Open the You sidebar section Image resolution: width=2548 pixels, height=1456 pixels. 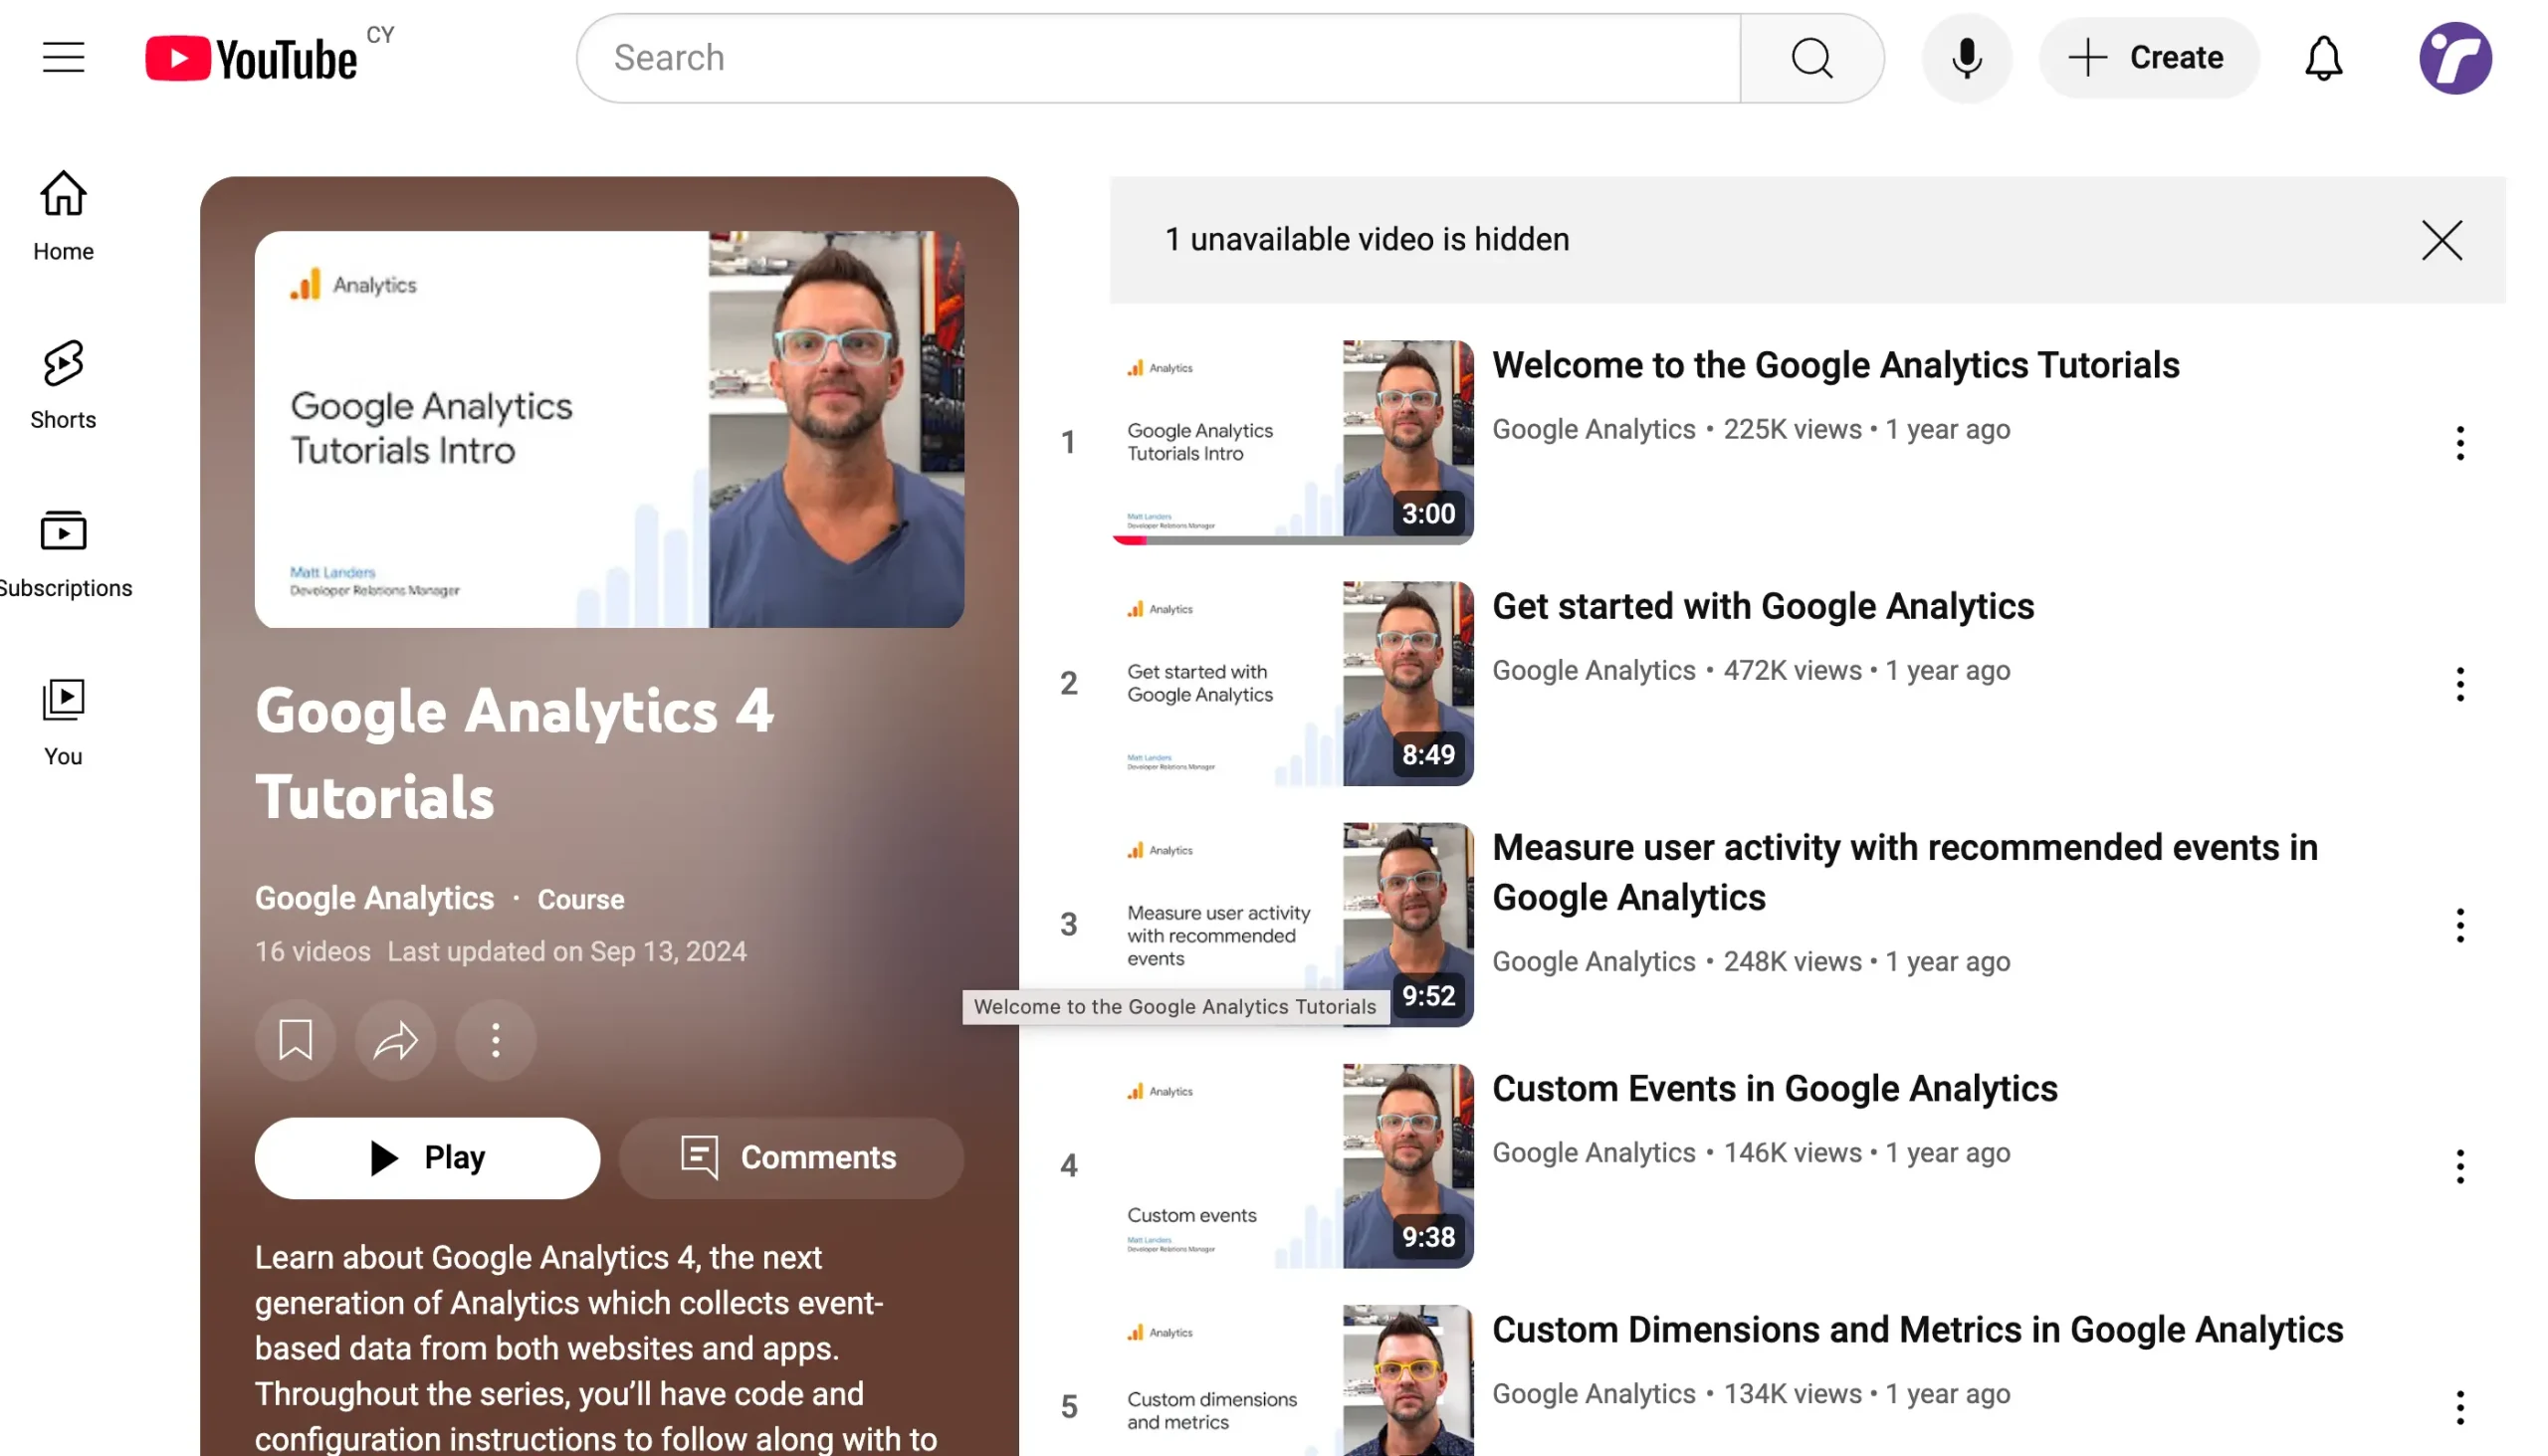click(63, 721)
